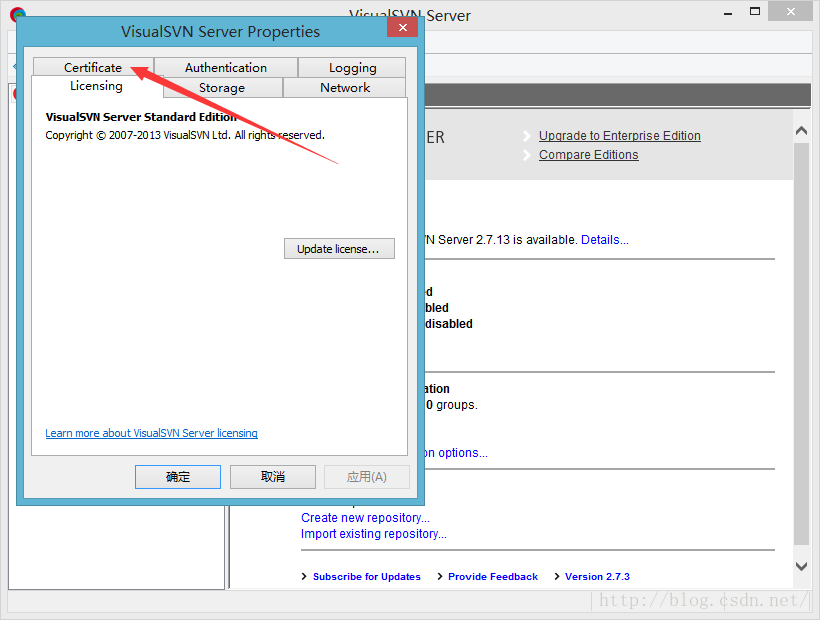Click the Version 2.7.3 link

[597, 577]
